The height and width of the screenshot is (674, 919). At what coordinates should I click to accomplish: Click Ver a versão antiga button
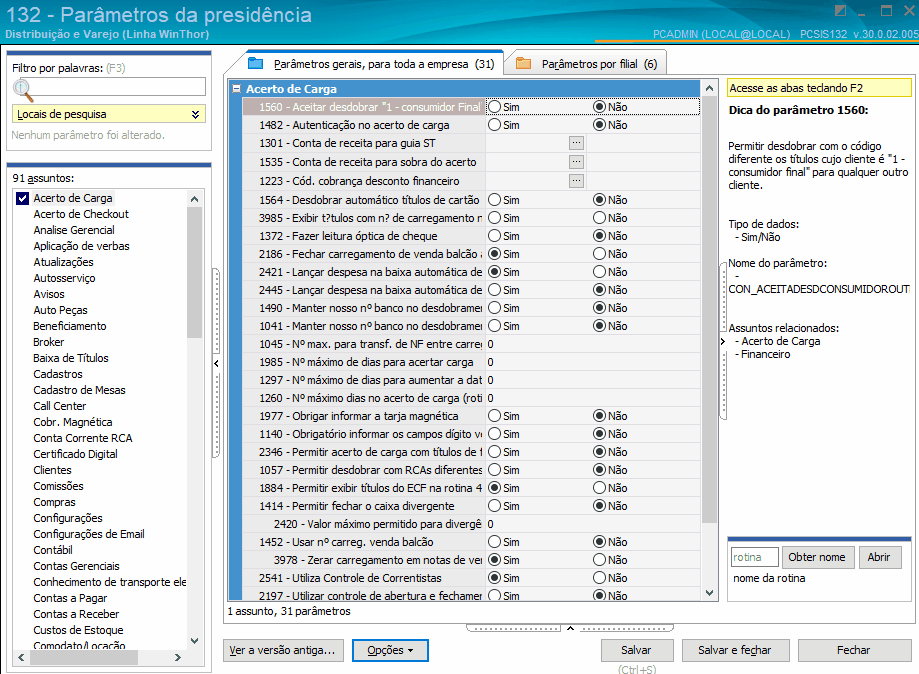click(x=282, y=651)
